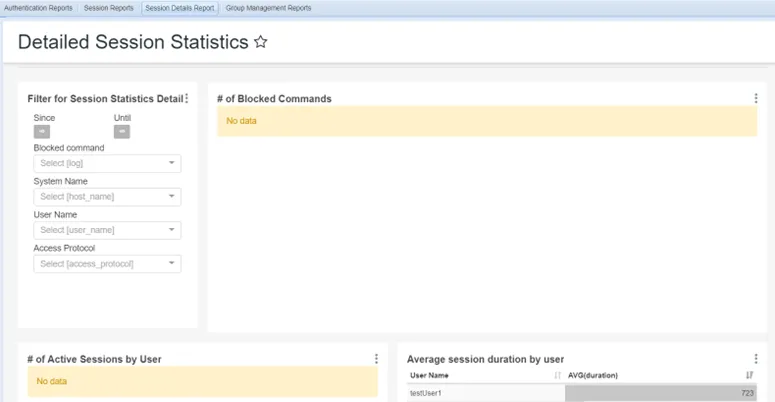775x402 pixels.
Task: Open the Average session duration by user menu
Action: click(756, 358)
